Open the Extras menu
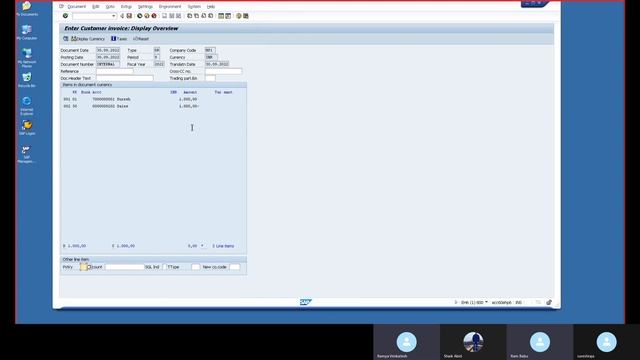The image size is (640, 360). tap(126, 7)
